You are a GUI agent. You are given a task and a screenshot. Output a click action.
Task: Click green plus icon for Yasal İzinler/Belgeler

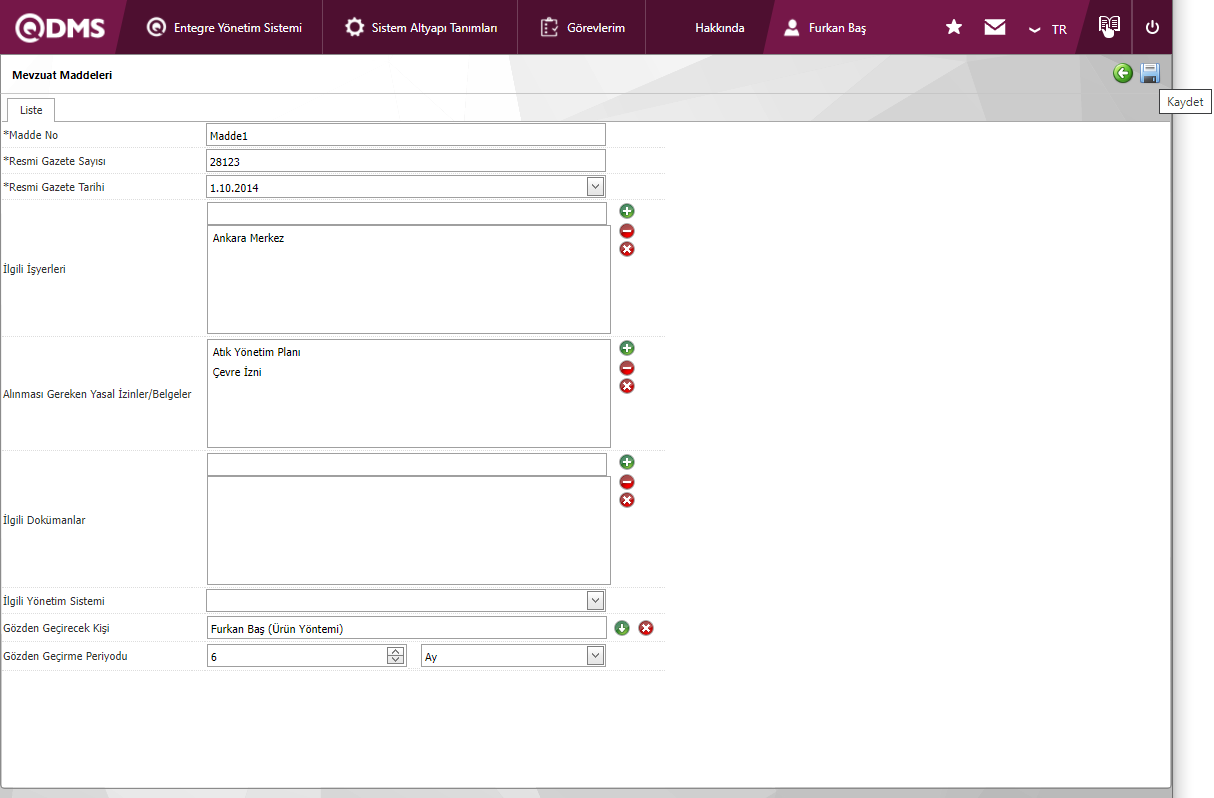click(x=627, y=348)
